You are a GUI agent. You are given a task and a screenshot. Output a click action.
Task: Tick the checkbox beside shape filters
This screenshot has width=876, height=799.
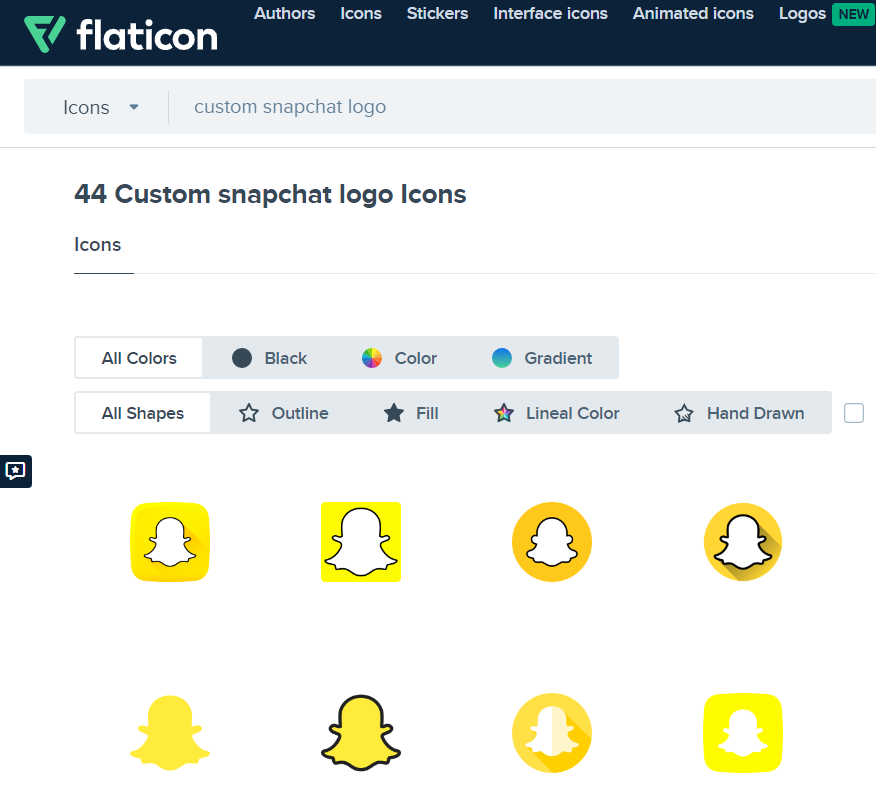click(x=854, y=413)
